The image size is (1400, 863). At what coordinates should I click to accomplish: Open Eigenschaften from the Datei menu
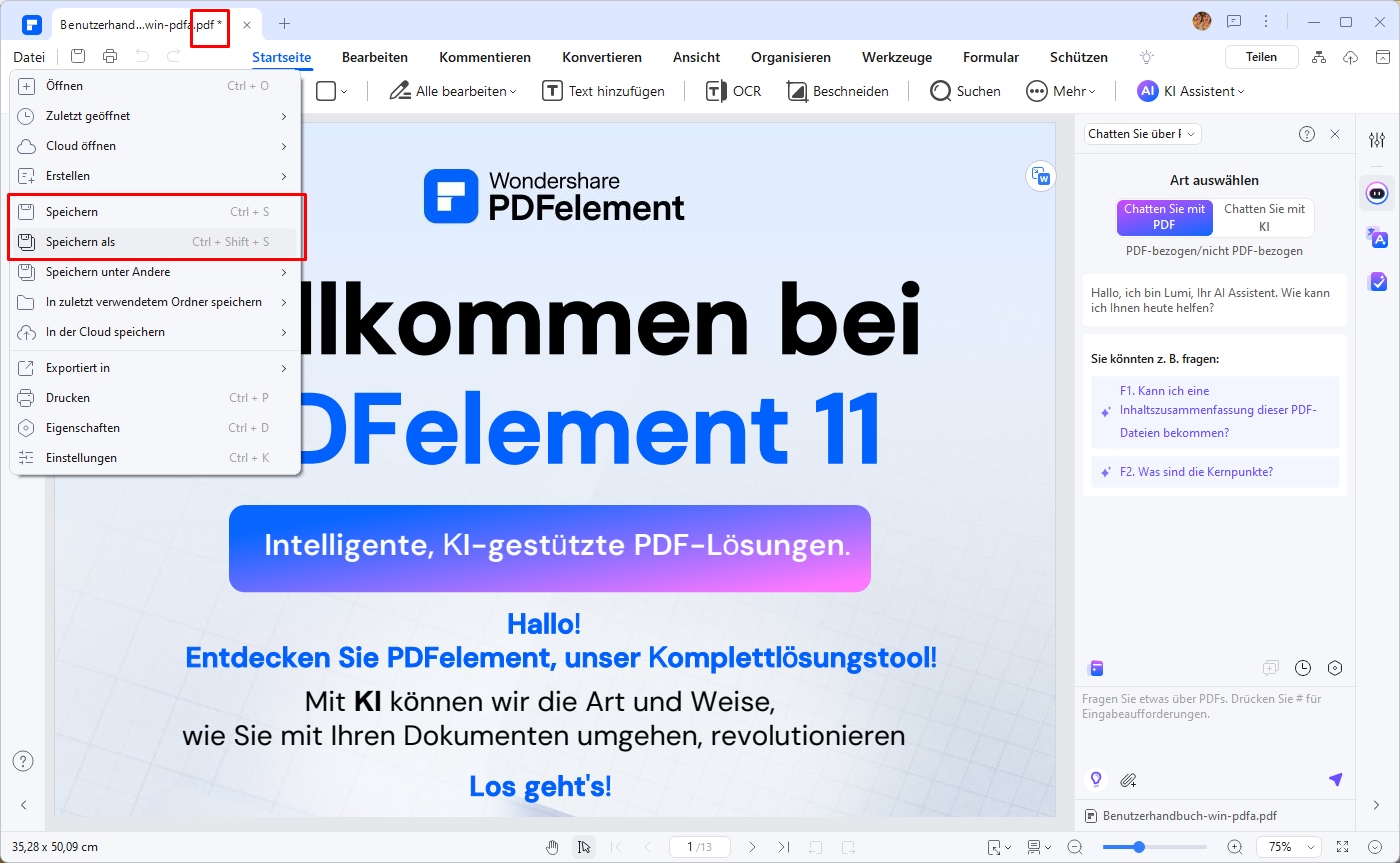click(156, 428)
